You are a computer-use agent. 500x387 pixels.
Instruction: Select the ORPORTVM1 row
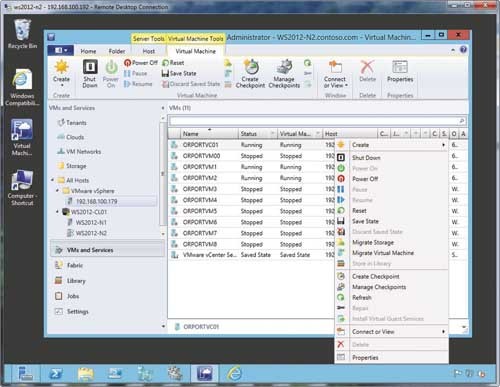tap(251, 167)
